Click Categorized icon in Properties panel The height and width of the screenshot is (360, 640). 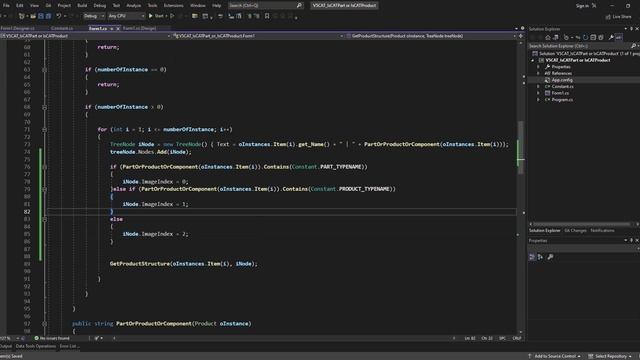click(x=532, y=257)
